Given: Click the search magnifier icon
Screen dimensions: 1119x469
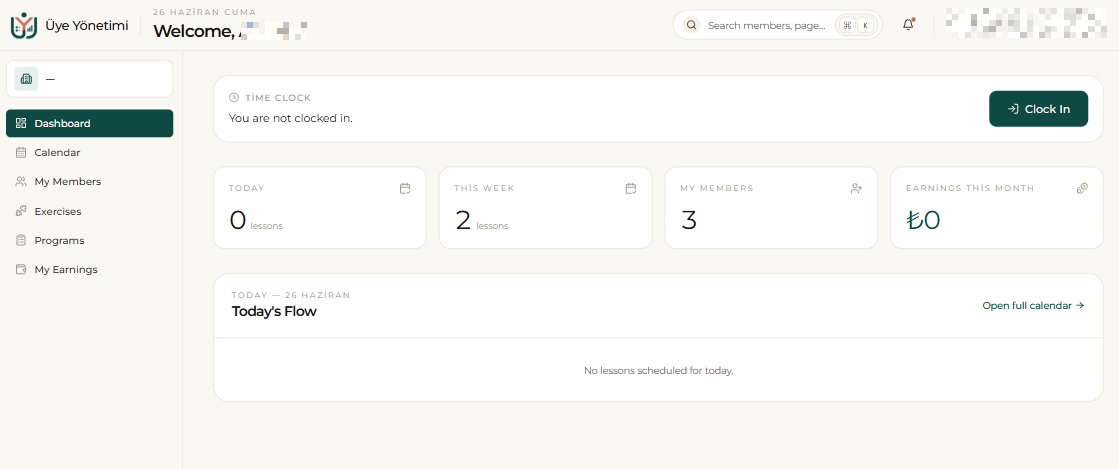Looking at the screenshot, I should 691,25.
